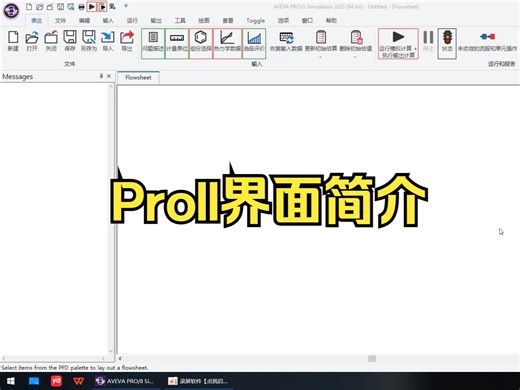Open the 输出 ribbon tab

156,21
